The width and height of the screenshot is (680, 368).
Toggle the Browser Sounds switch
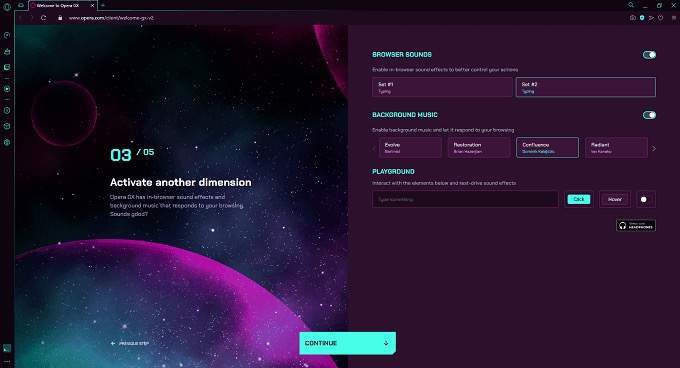(649, 55)
